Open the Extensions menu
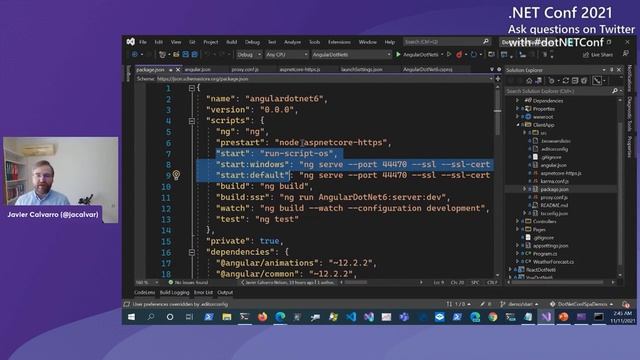The width and height of the screenshot is (640, 360). click(339, 42)
